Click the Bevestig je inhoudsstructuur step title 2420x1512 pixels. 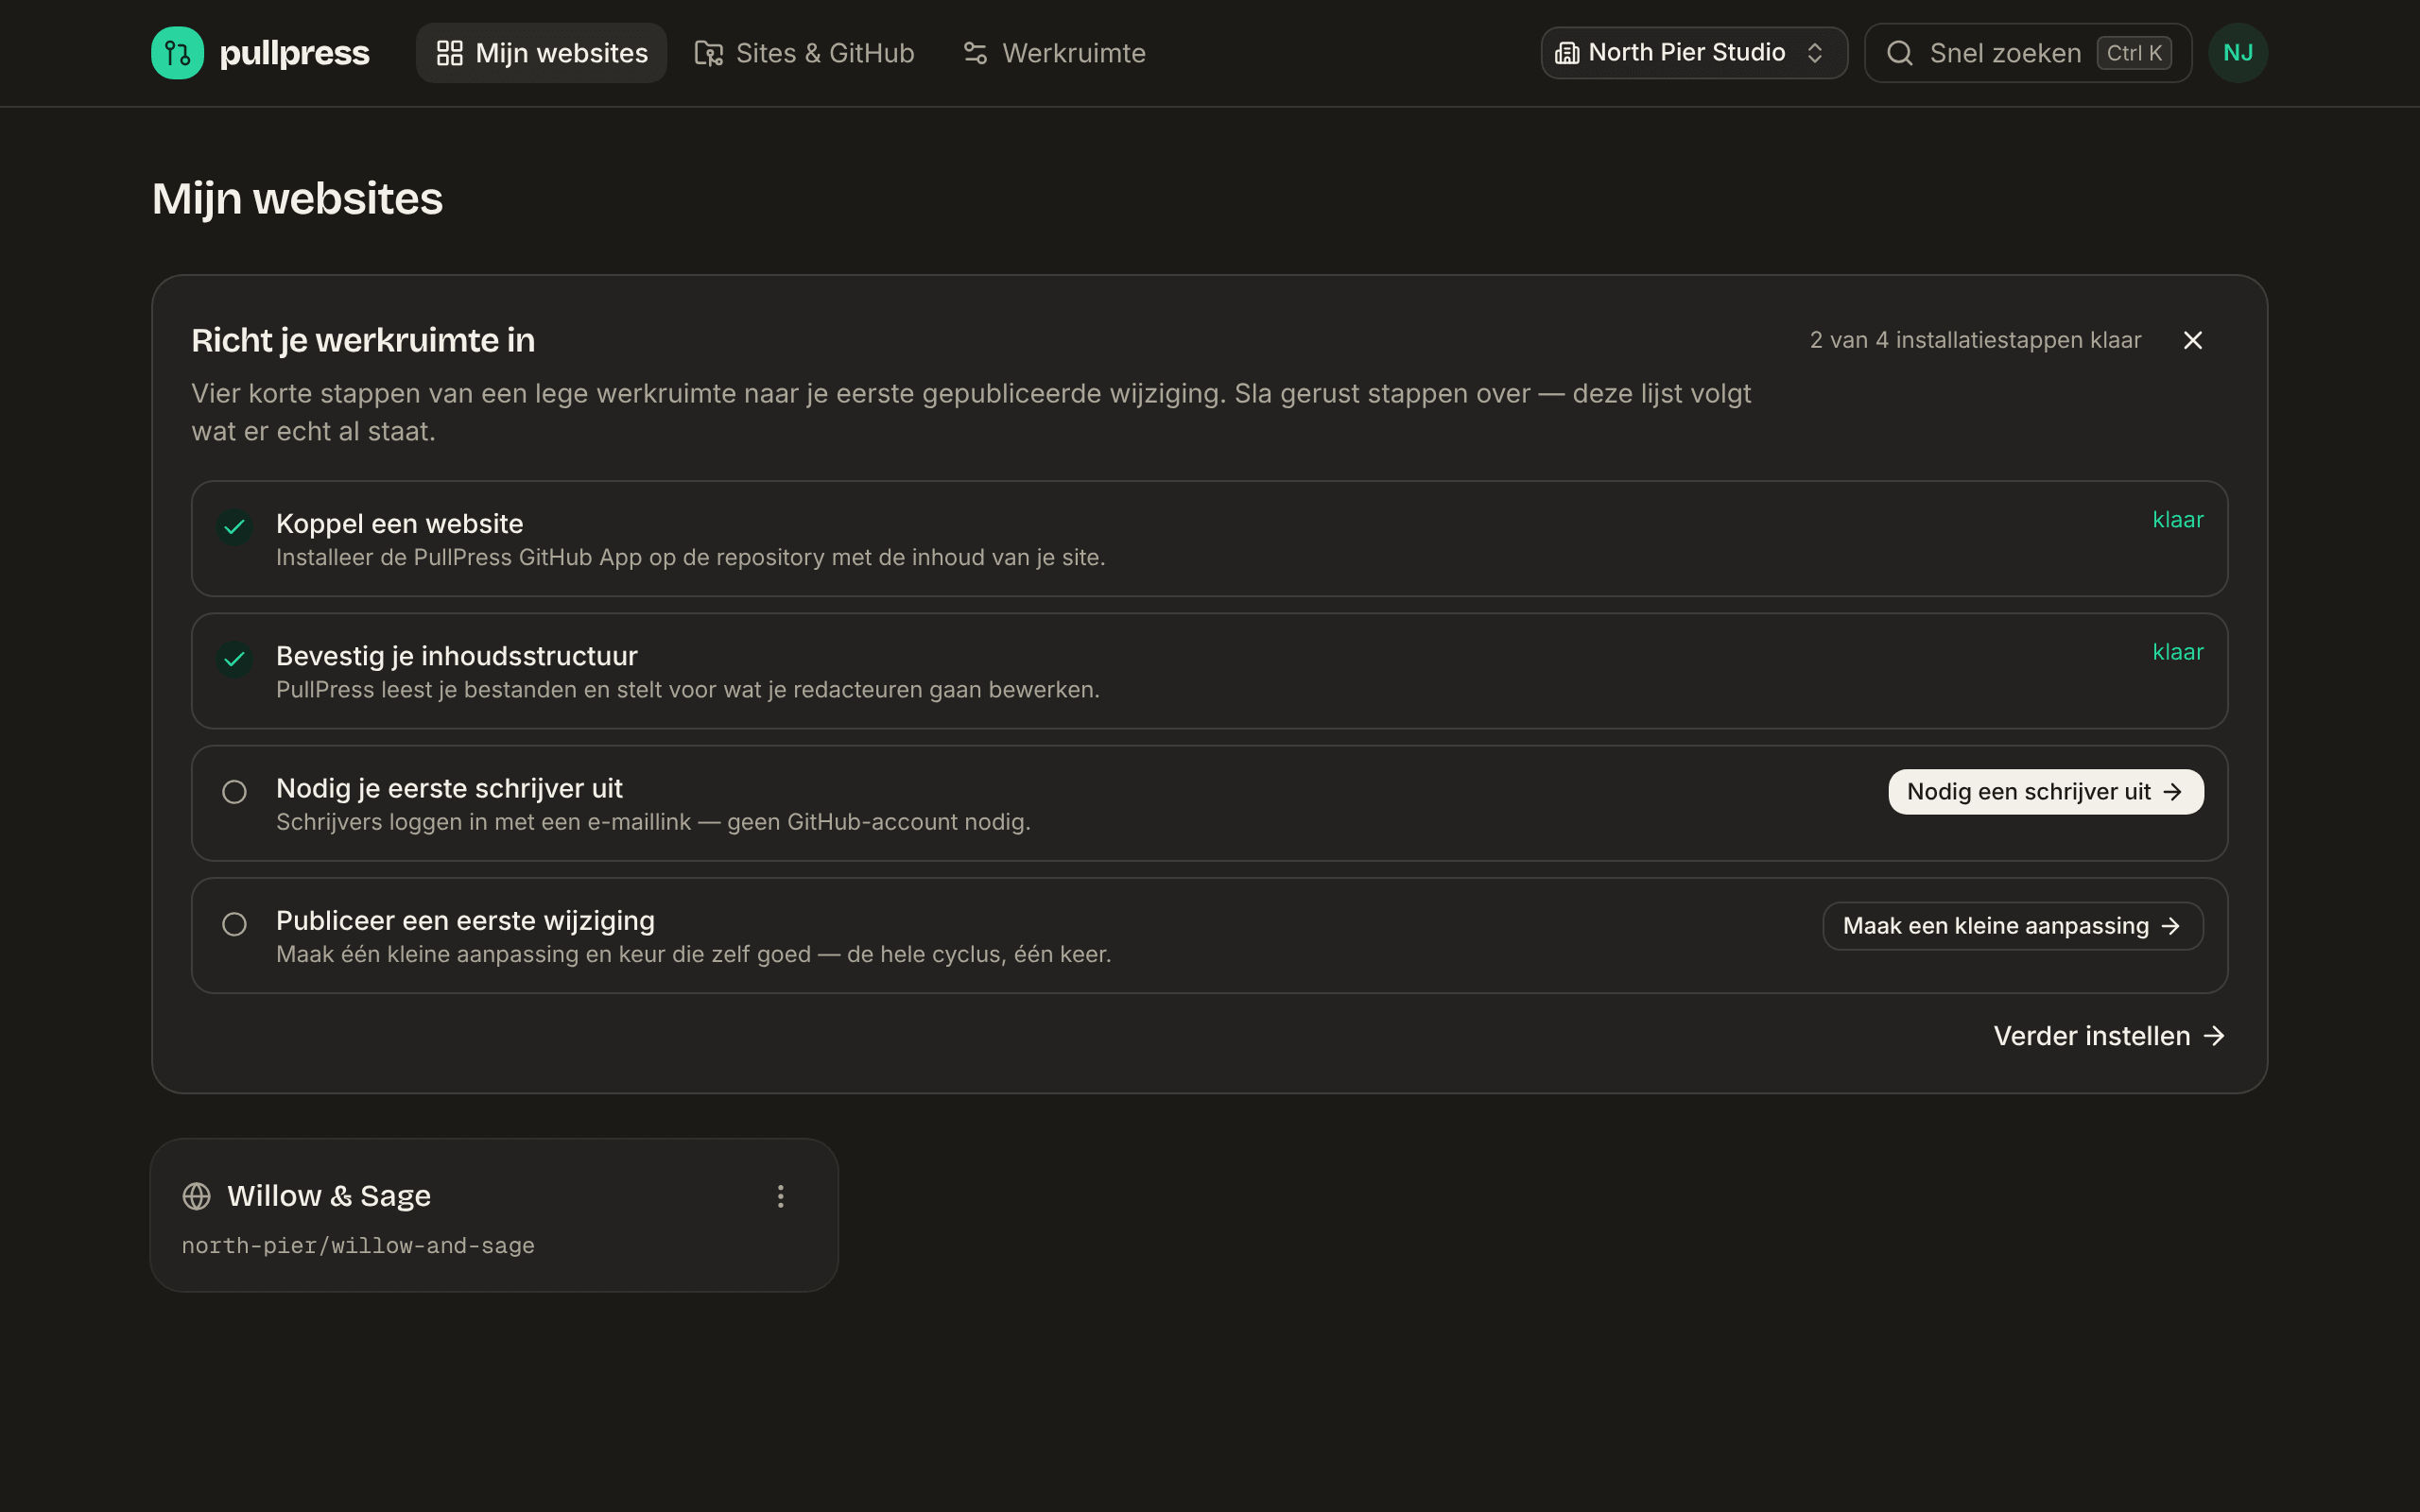coord(457,656)
